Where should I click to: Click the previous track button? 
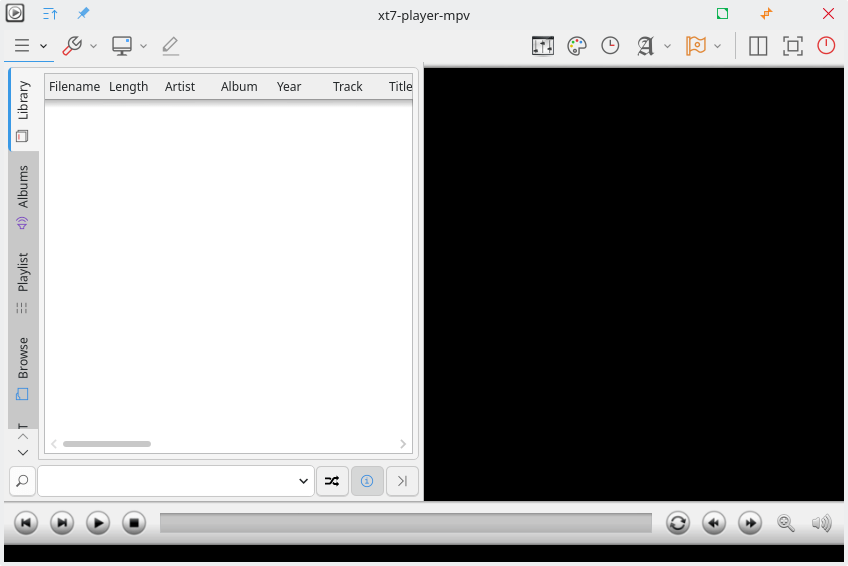pyautogui.click(x=26, y=523)
